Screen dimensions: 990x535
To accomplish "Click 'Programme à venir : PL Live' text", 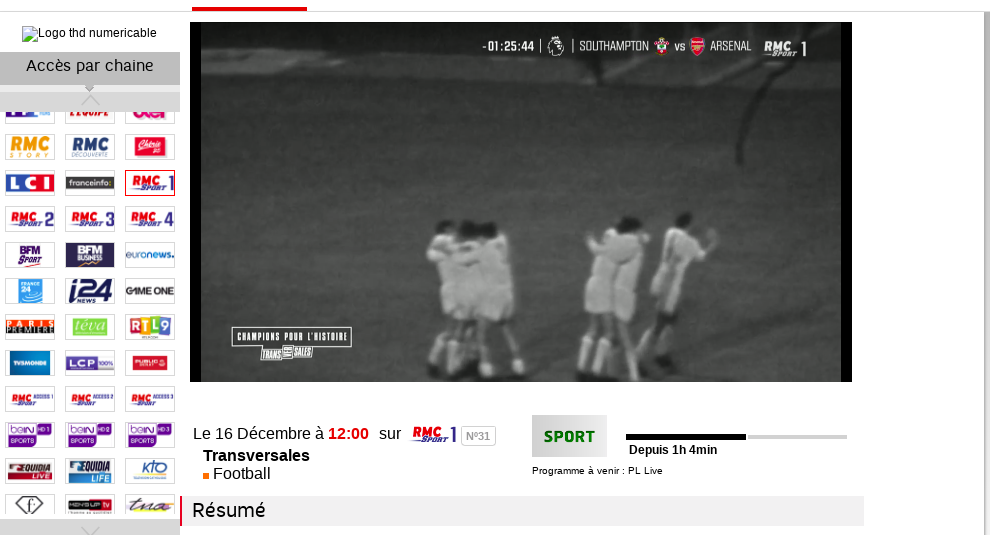I will tap(597, 471).
